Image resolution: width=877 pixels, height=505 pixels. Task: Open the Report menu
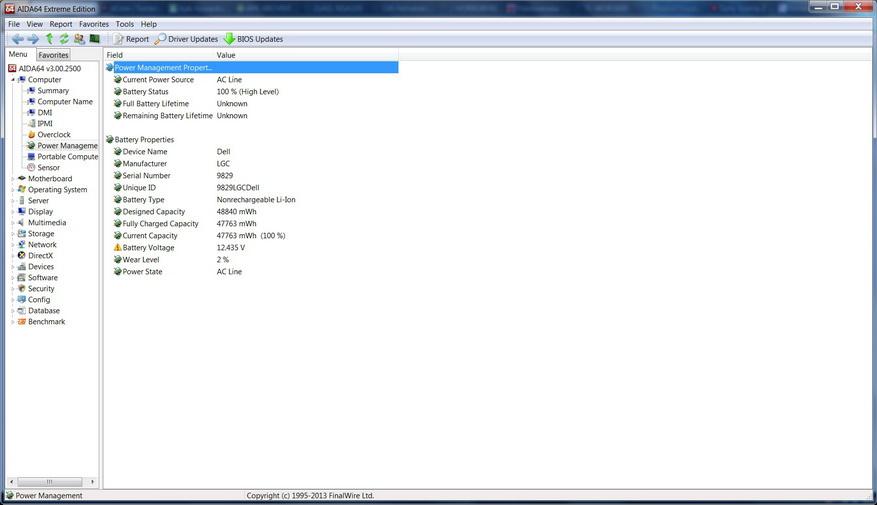pyautogui.click(x=60, y=24)
